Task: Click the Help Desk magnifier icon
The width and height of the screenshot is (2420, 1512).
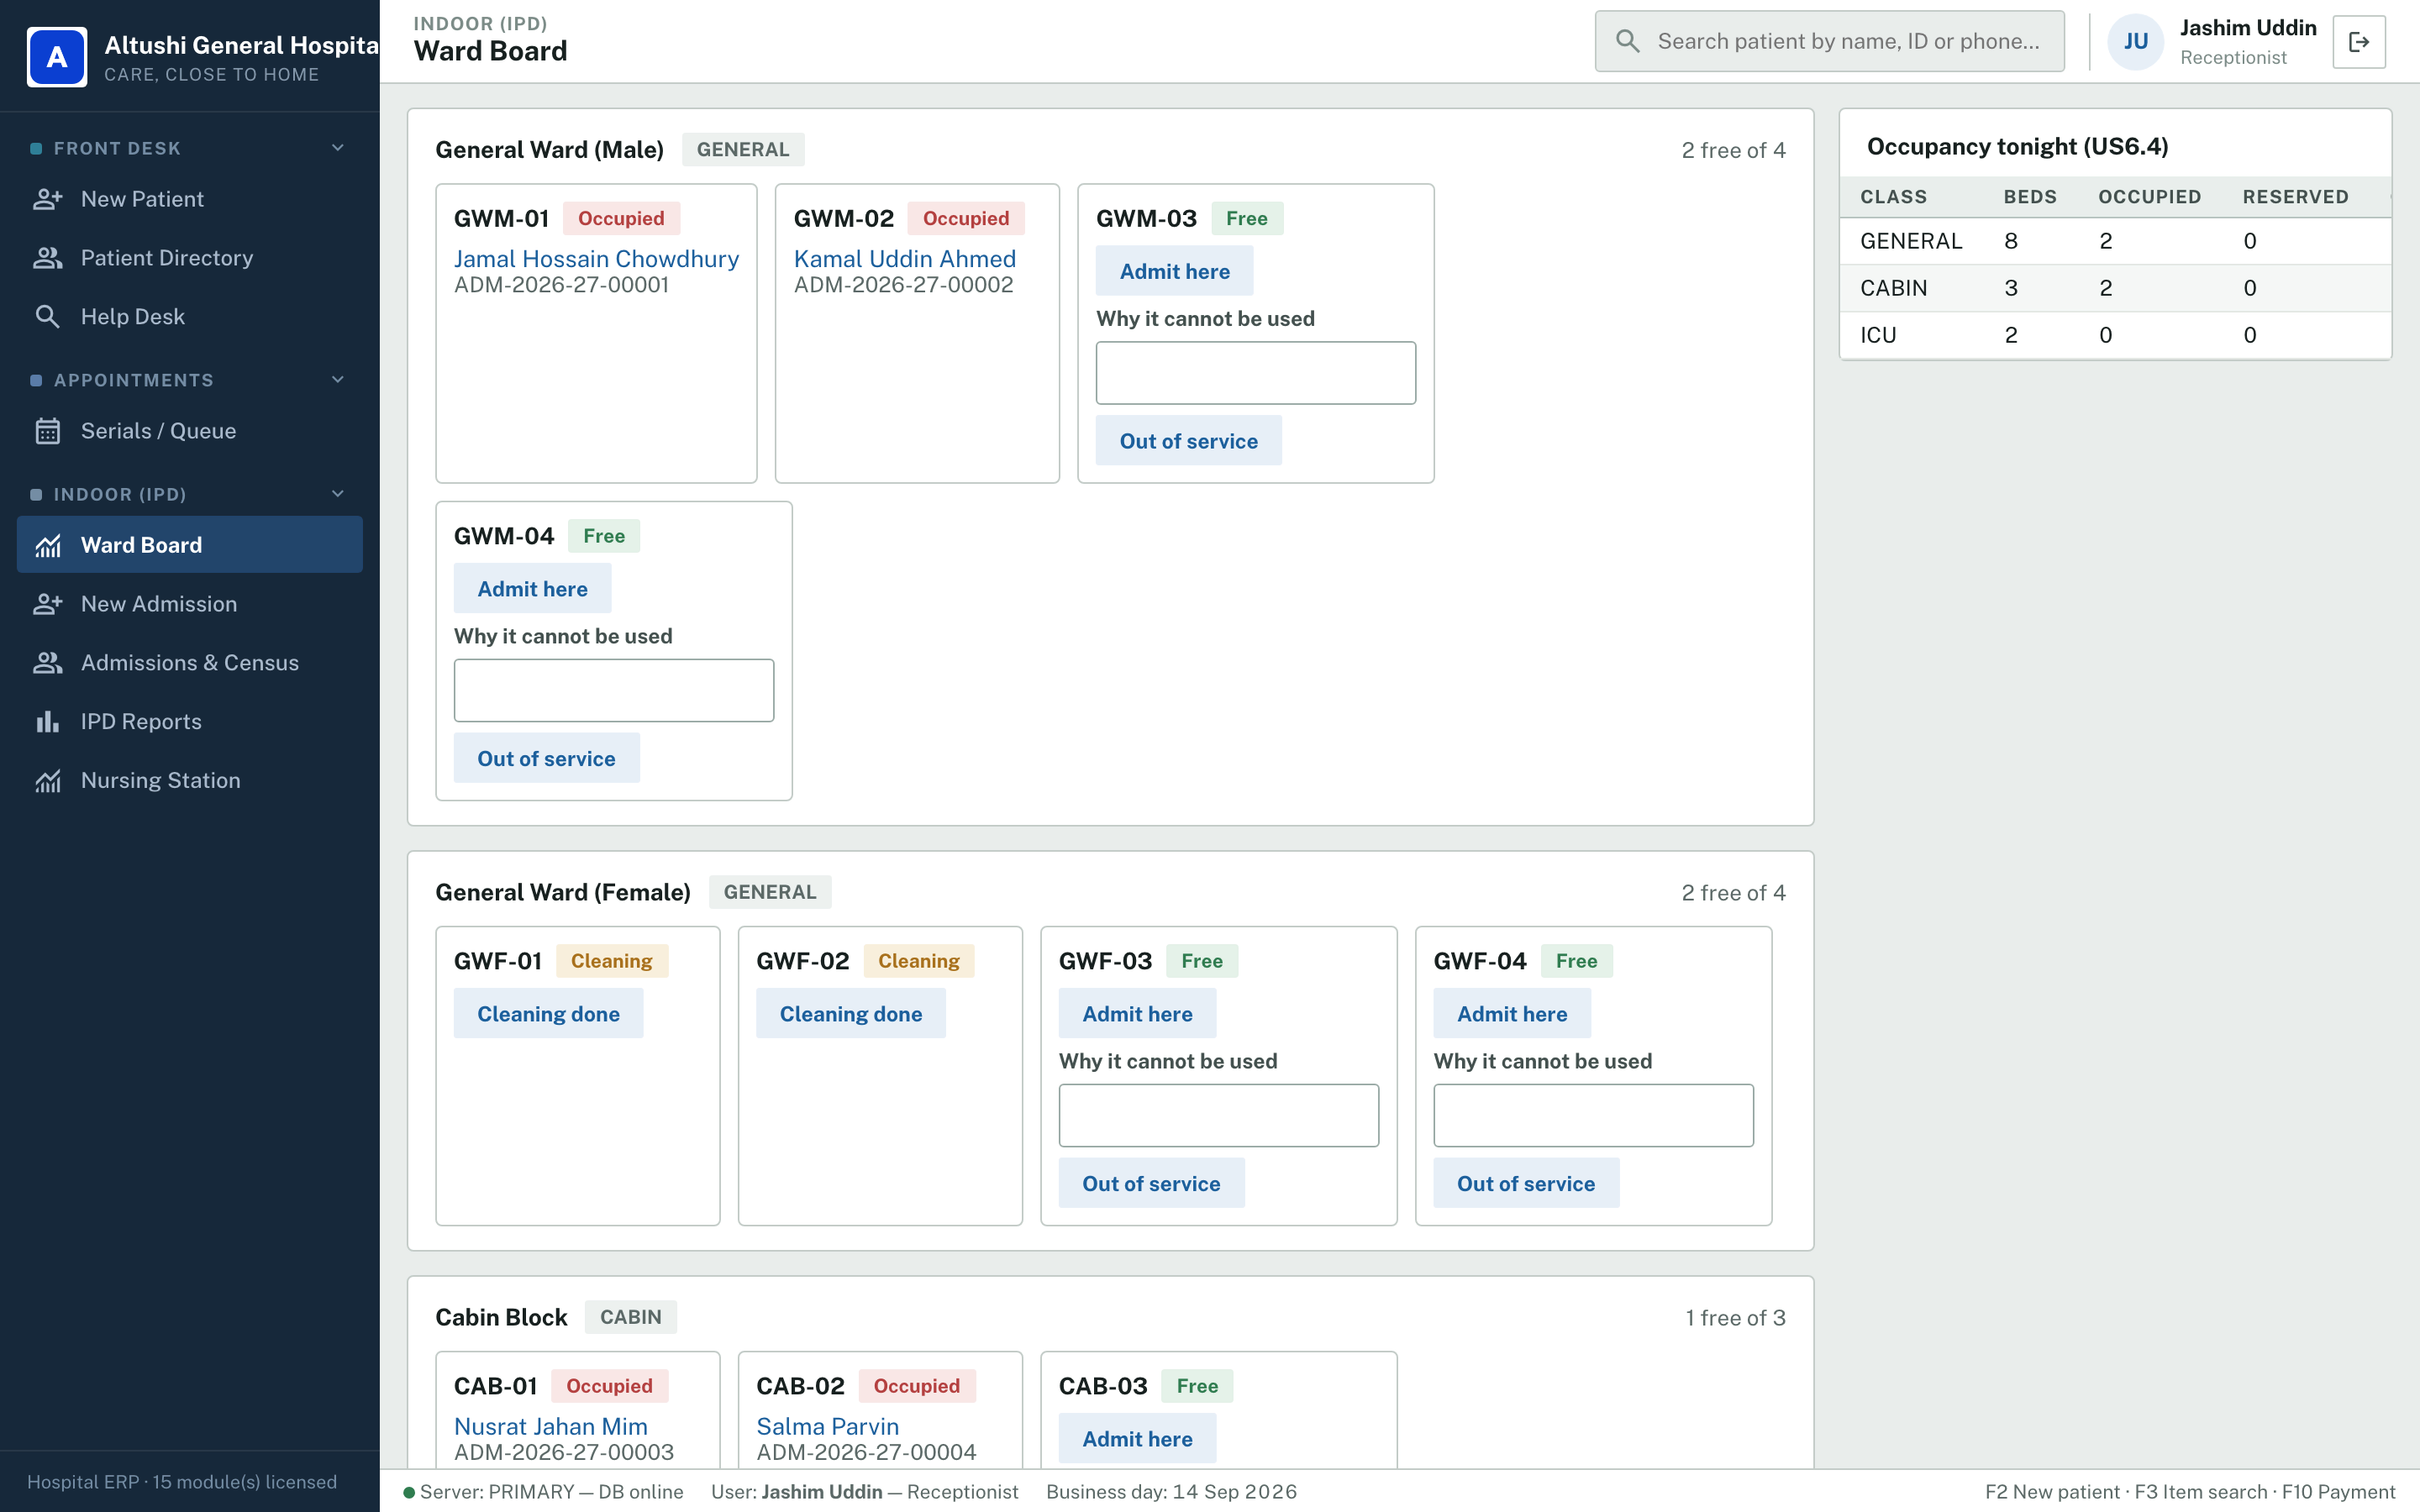Action: [x=48, y=317]
